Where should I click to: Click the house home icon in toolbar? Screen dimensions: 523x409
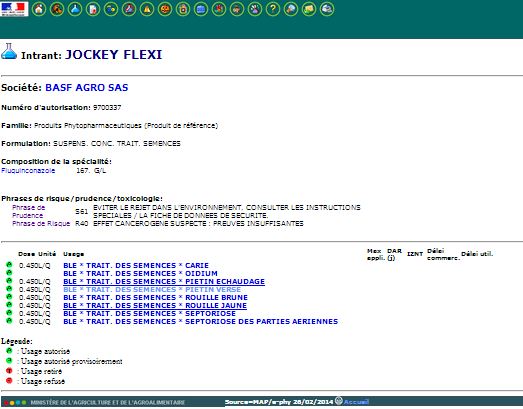[x=39, y=9]
